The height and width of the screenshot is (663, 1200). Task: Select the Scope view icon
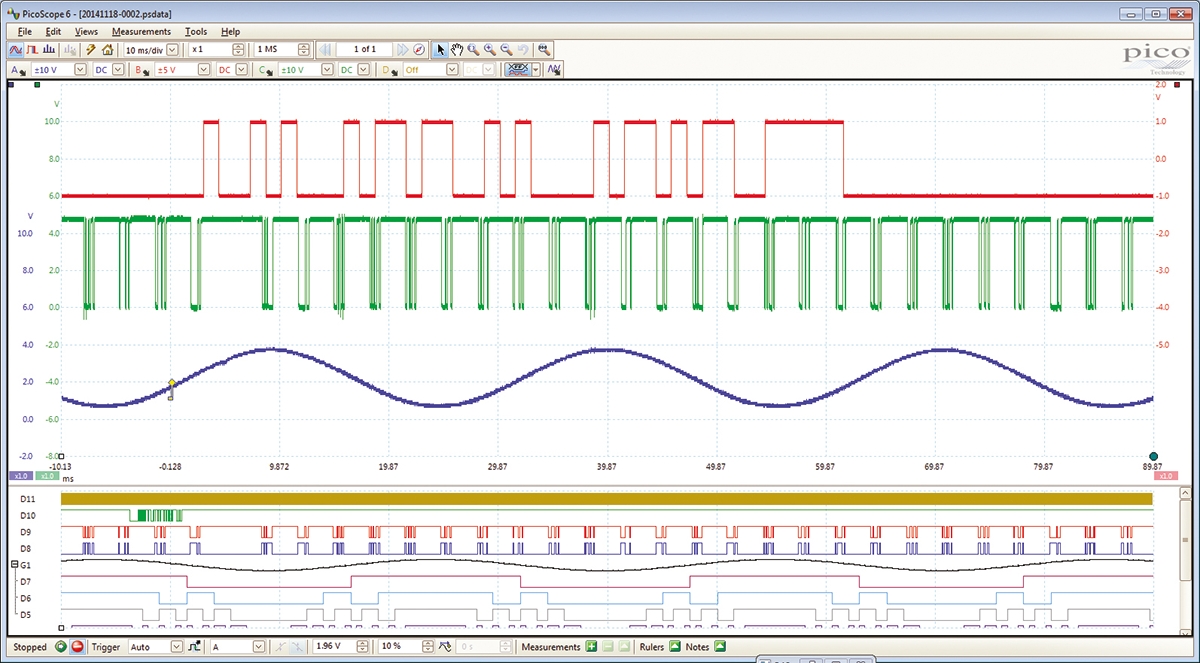tap(16, 49)
